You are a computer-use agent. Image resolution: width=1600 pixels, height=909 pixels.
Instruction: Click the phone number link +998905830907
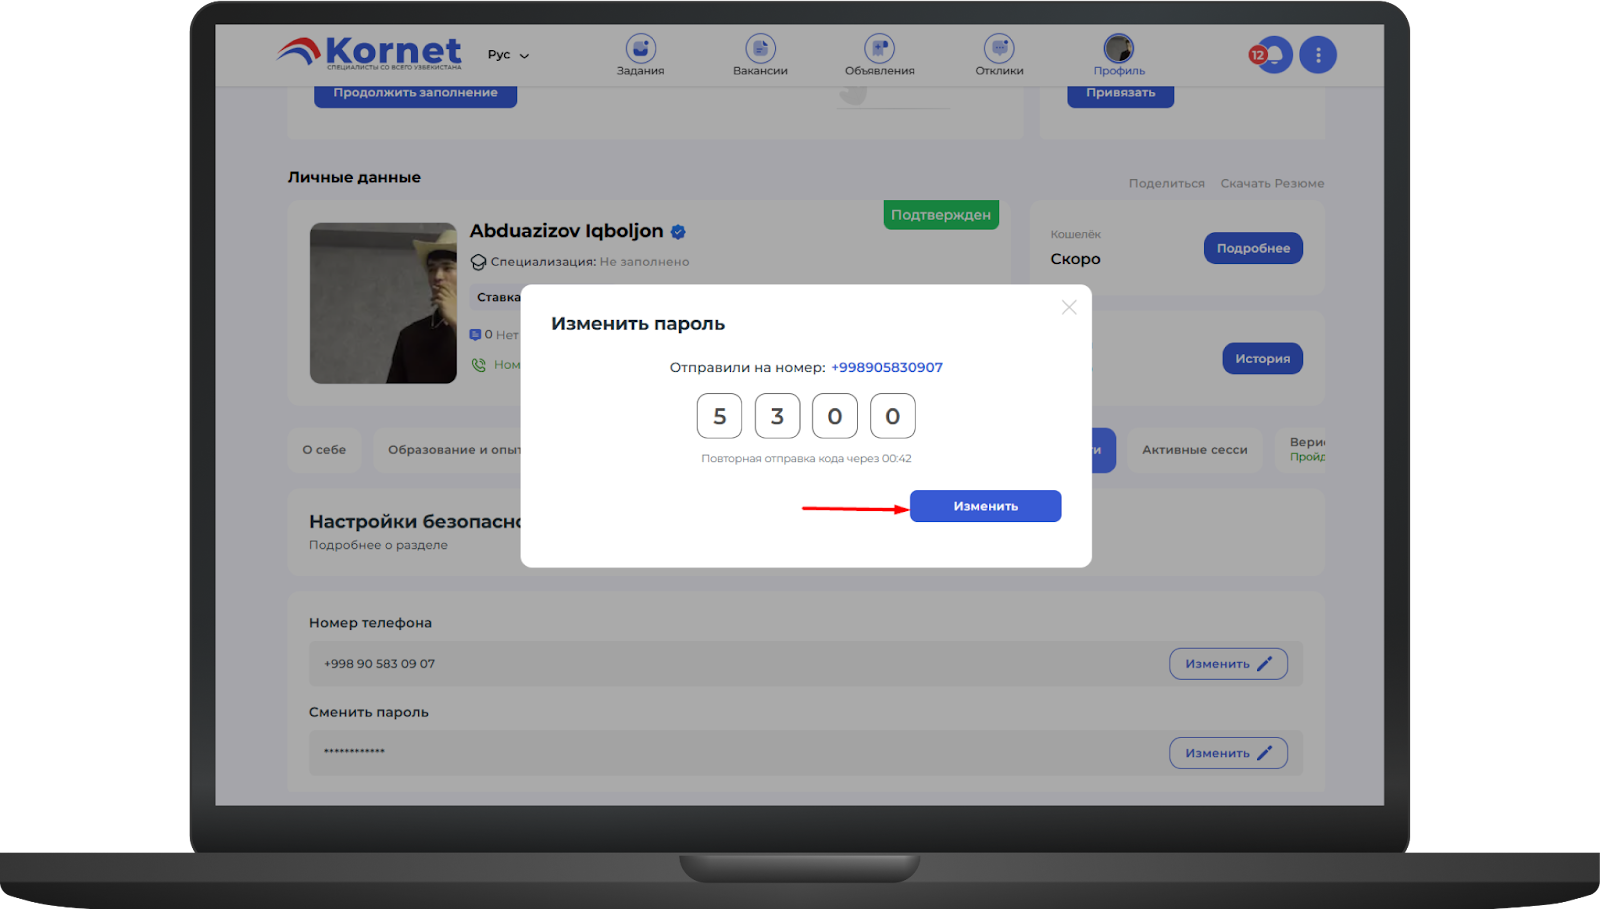point(886,367)
